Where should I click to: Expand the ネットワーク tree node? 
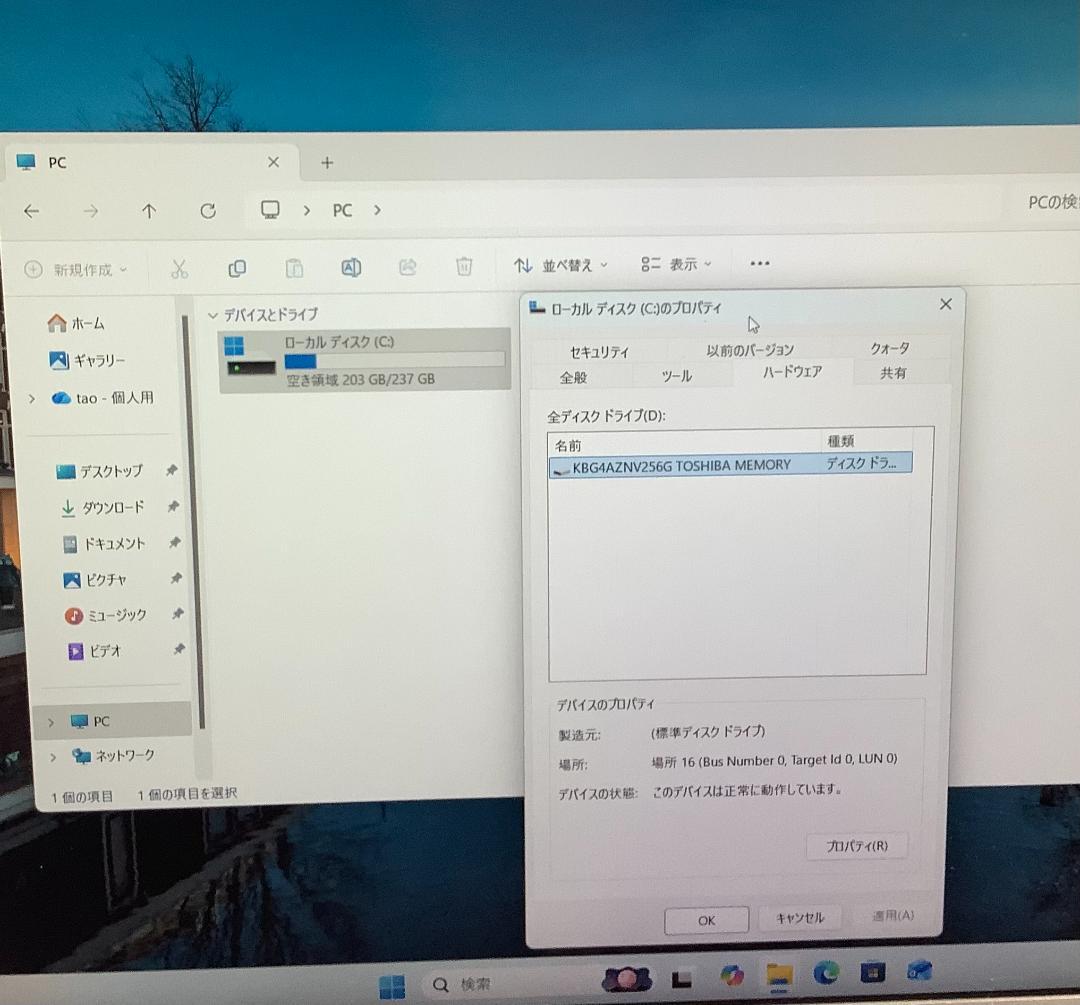point(52,757)
